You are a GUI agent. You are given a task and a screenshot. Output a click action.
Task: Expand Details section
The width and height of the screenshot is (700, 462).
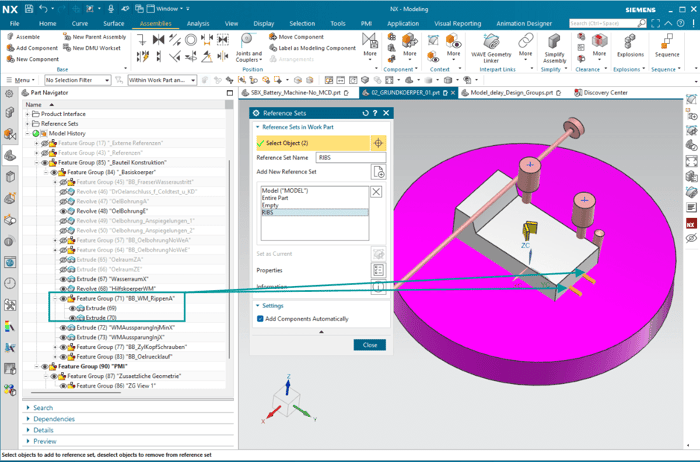coord(28,430)
